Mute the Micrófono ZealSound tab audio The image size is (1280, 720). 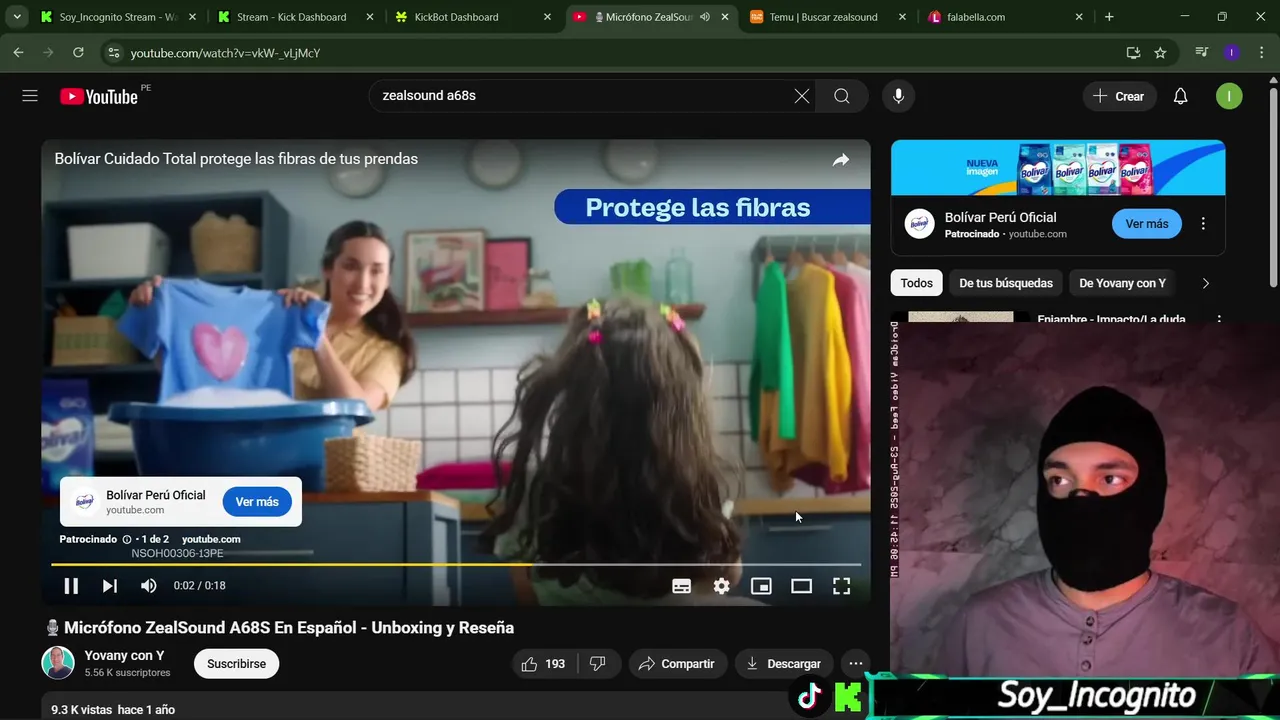coord(705,17)
